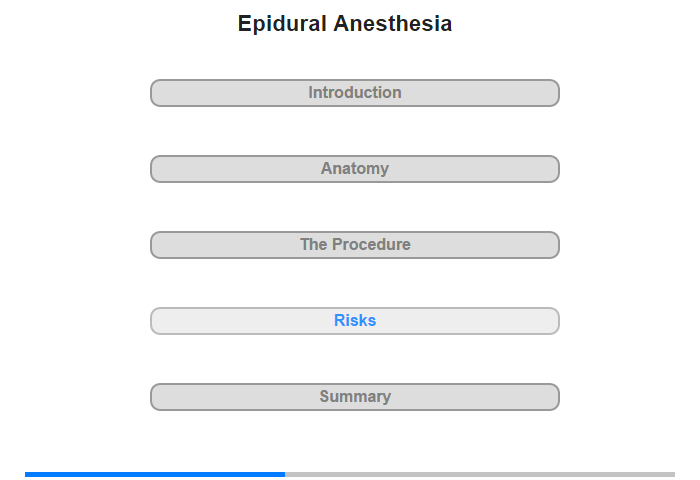
Task: Go to the Summary section
Action: click(355, 397)
